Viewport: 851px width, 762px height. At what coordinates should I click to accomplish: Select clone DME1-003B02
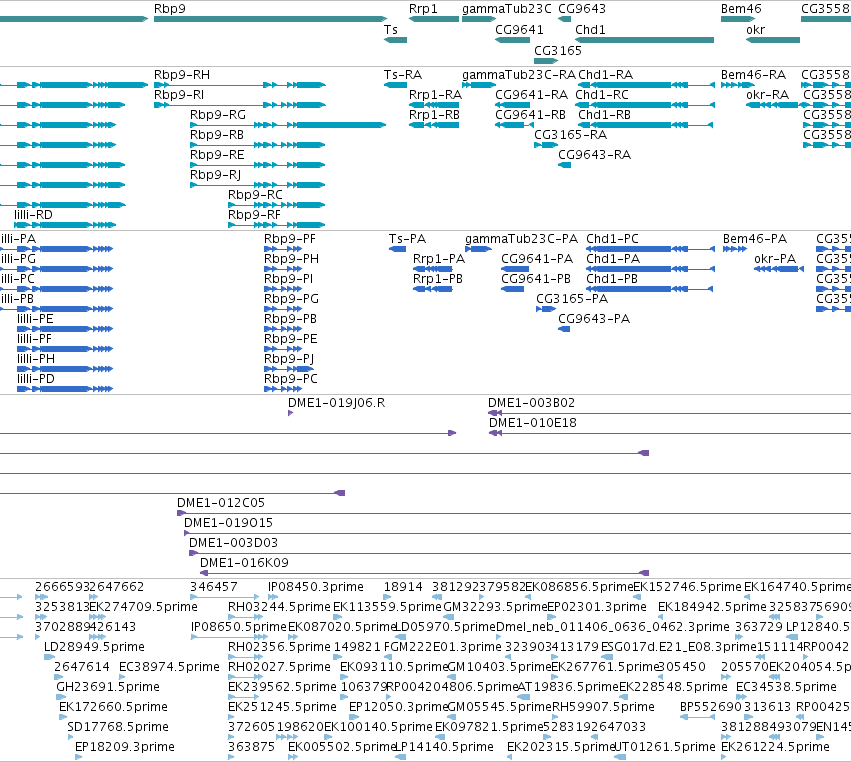click(531, 403)
